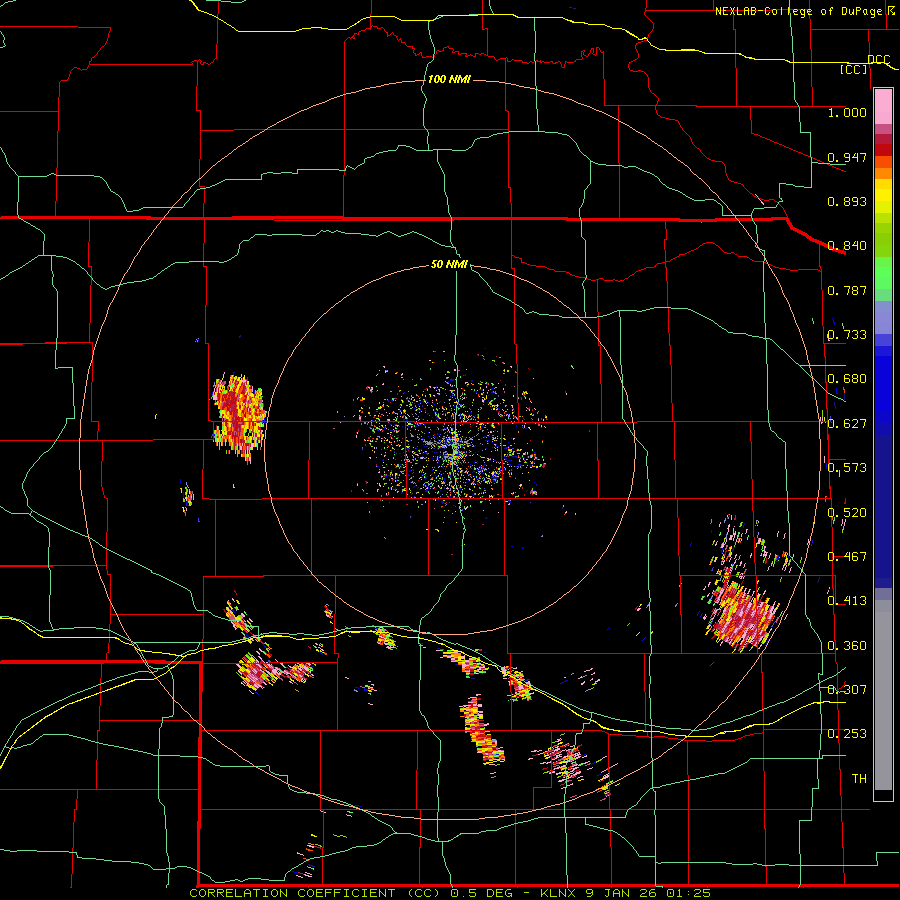Select the 0.947 scale value
The width and height of the screenshot is (900, 900).
(847, 157)
